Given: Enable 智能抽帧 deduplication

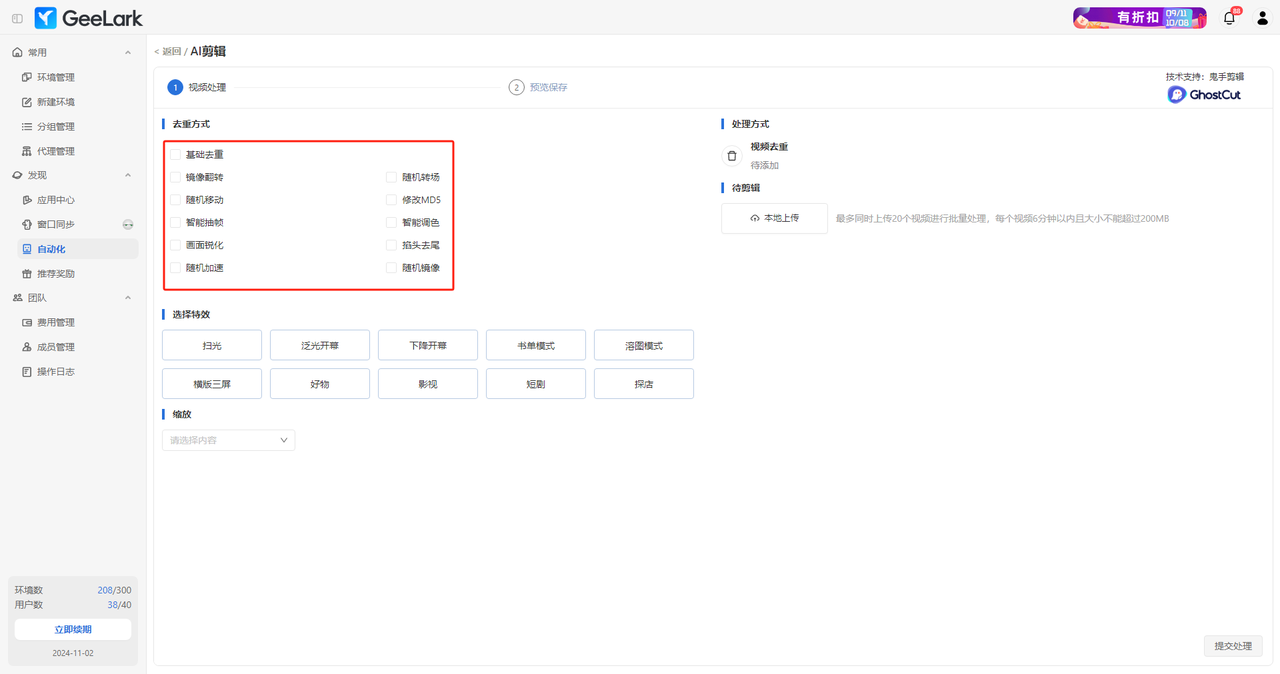Looking at the screenshot, I should (176, 223).
